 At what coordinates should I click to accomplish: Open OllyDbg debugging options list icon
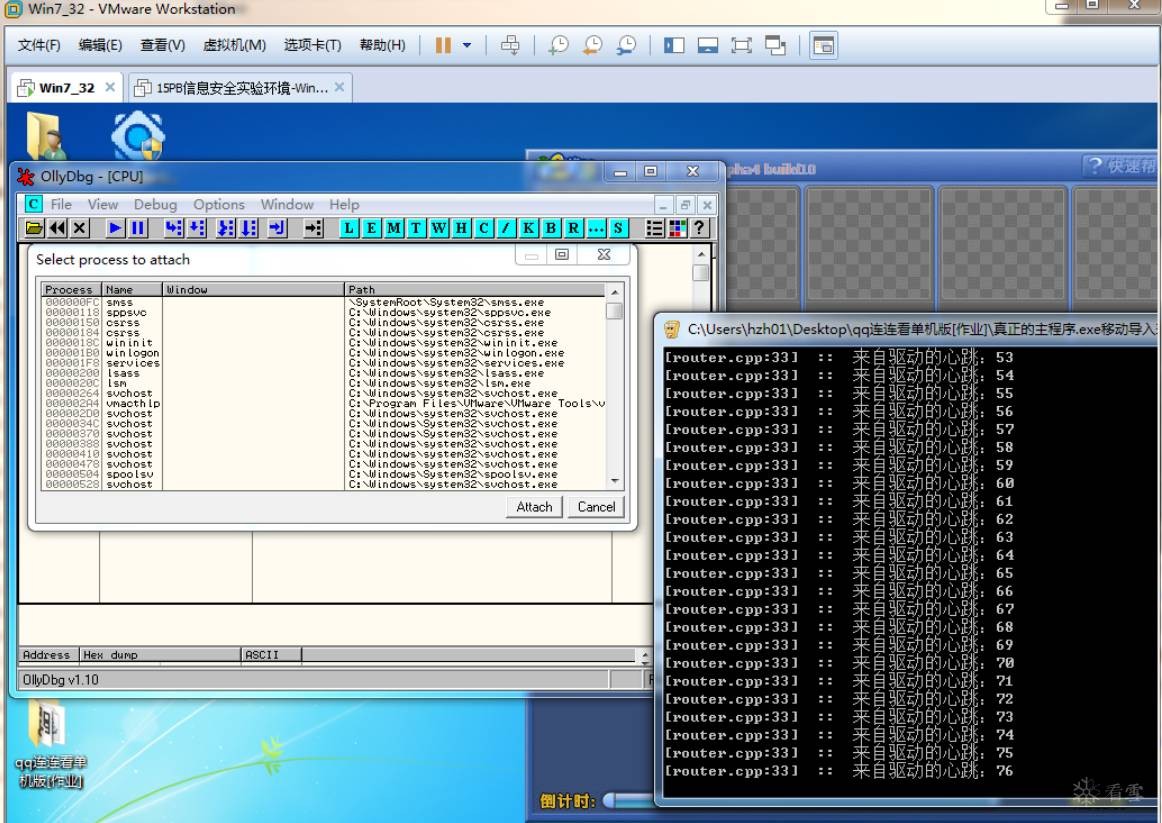(x=654, y=228)
